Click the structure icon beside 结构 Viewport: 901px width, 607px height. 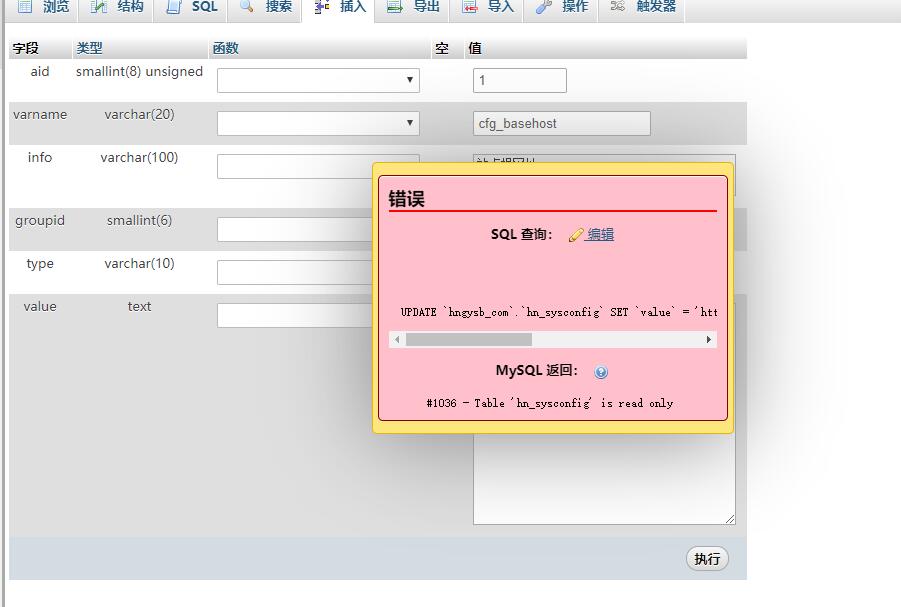click(98, 6)
